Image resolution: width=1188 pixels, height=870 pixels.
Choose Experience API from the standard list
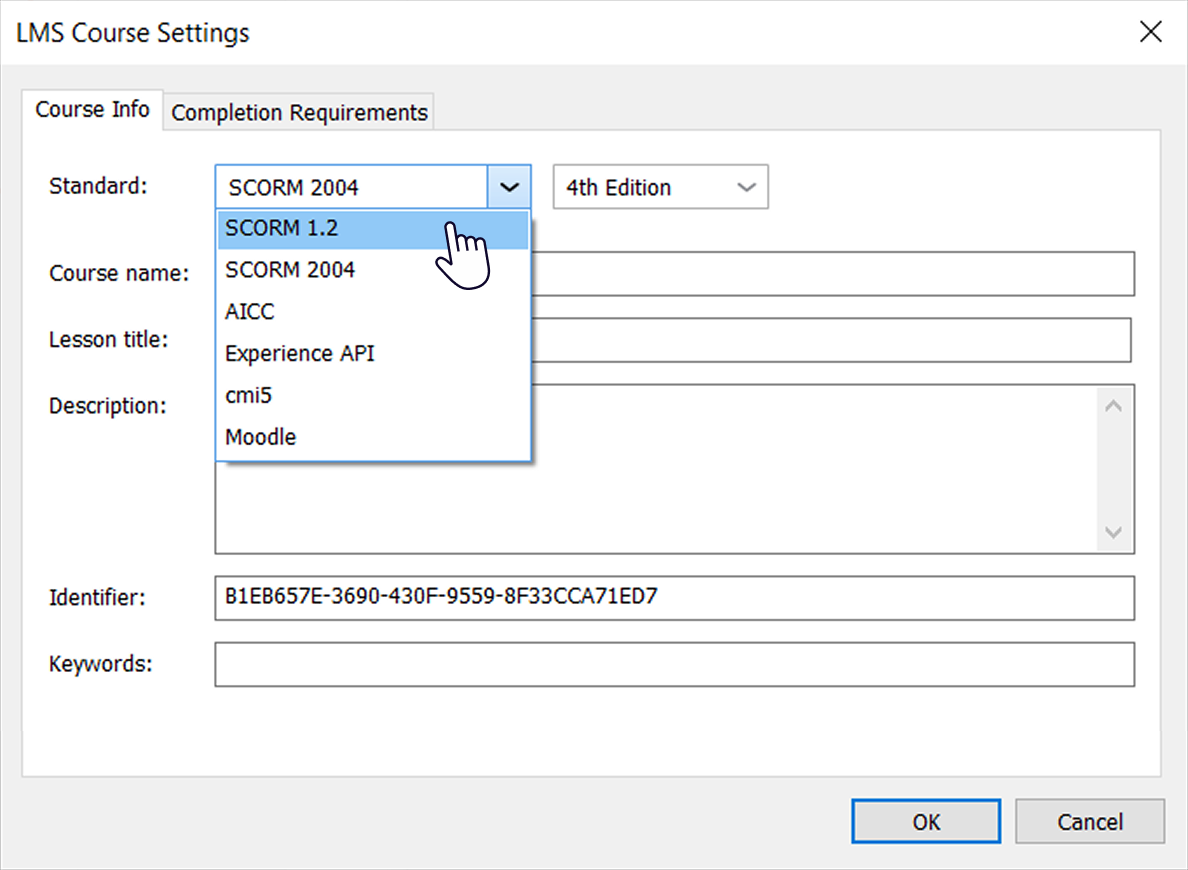pyautogui.click(x=298, y=353)
